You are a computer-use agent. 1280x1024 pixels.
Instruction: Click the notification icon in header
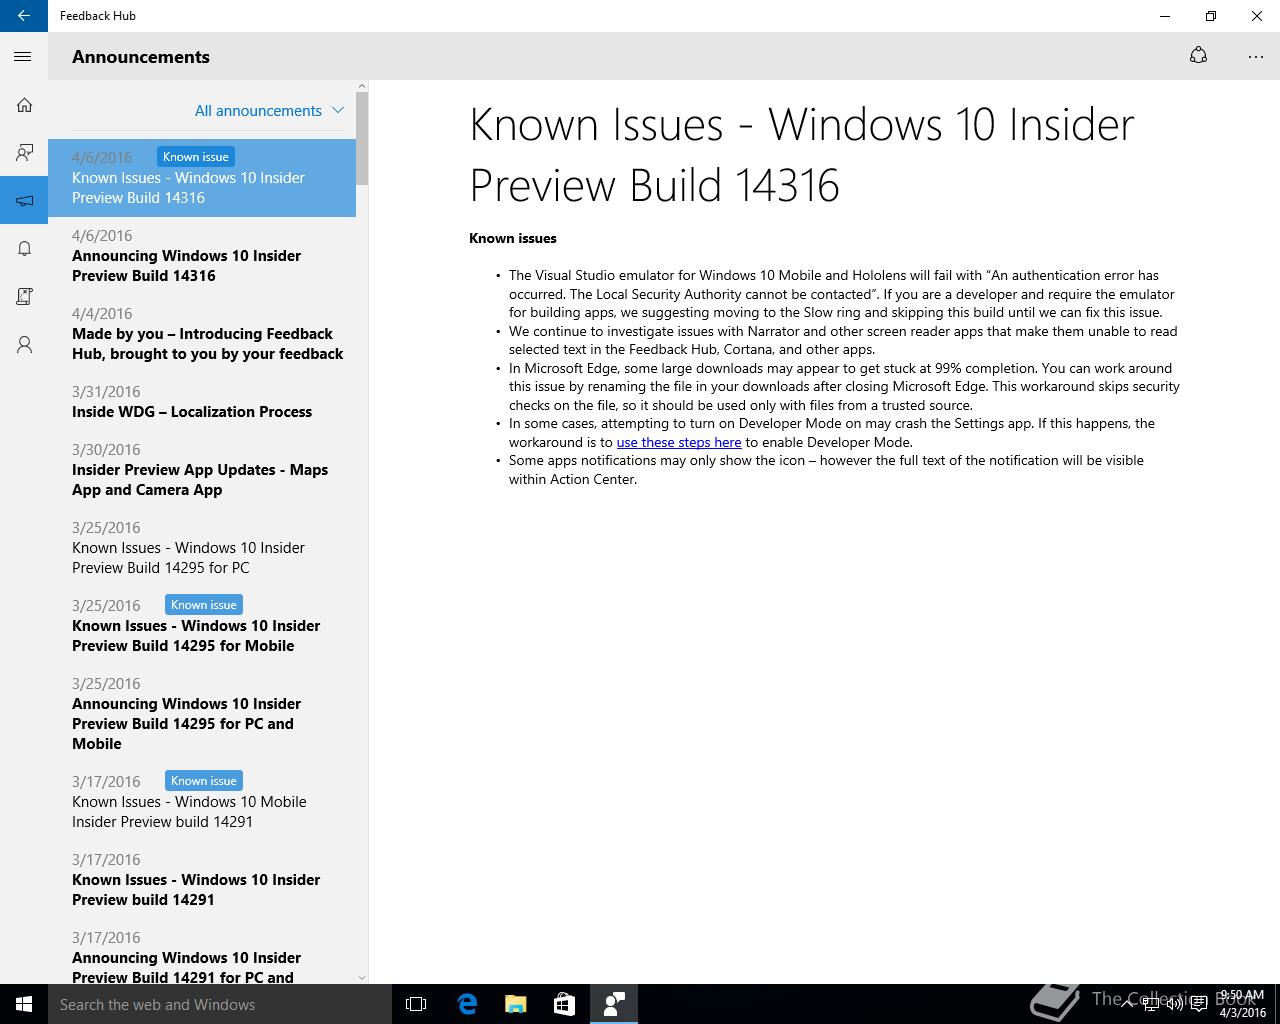(1198, 56)
